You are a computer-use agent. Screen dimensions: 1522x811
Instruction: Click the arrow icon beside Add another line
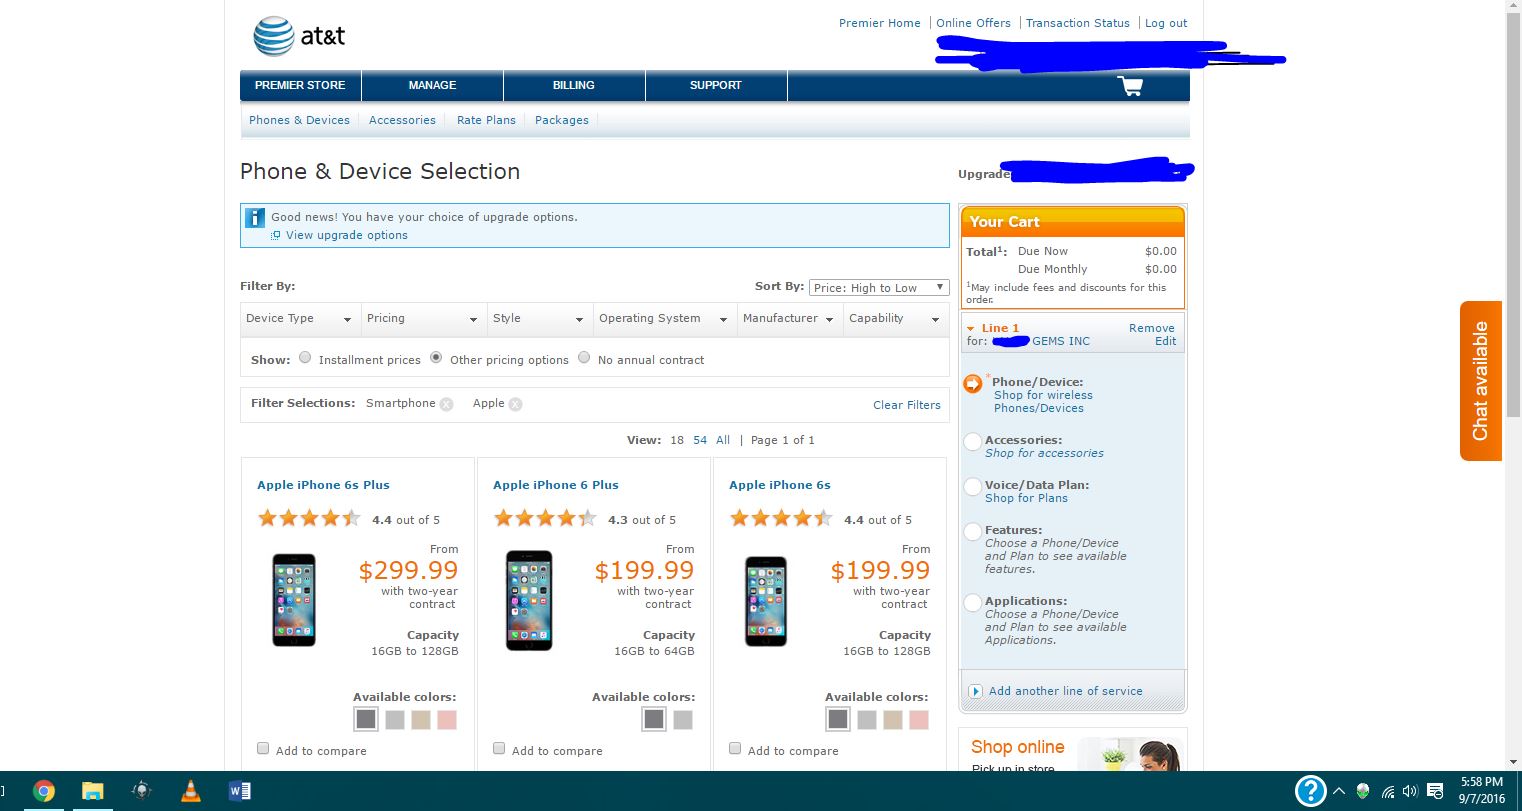[x=976, y=691]
